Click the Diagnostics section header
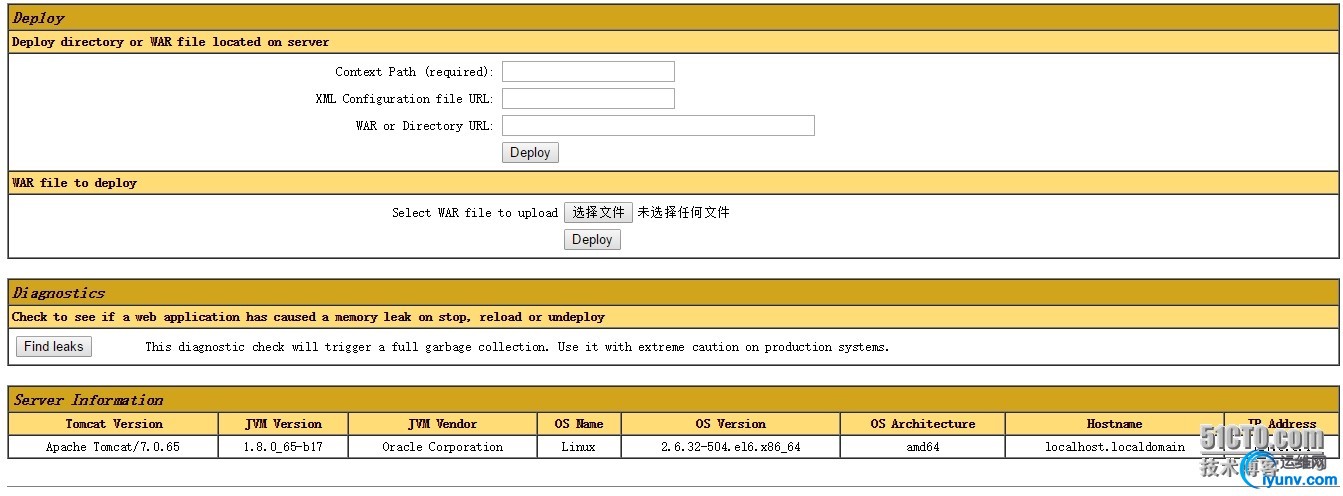Viewport: 1343px width, 496px height. 672,293
